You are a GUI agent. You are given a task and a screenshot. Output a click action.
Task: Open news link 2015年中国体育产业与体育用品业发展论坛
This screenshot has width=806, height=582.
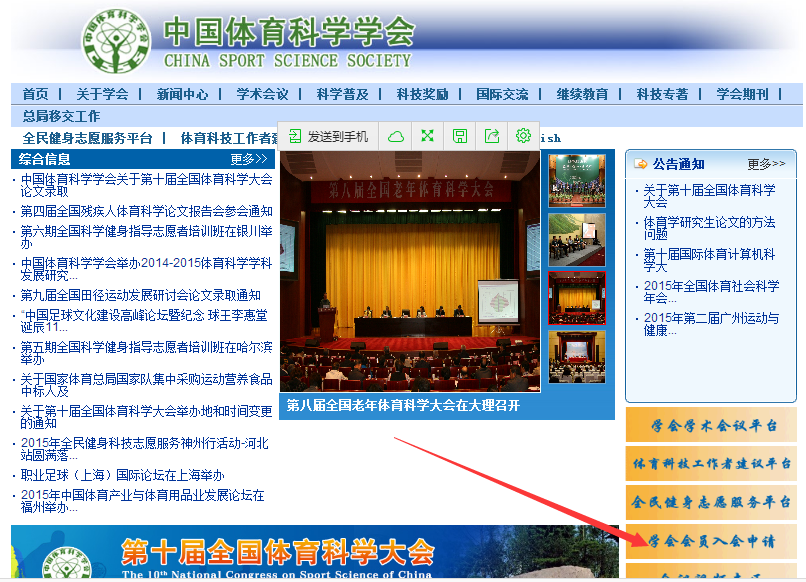[x=142, y=501]
